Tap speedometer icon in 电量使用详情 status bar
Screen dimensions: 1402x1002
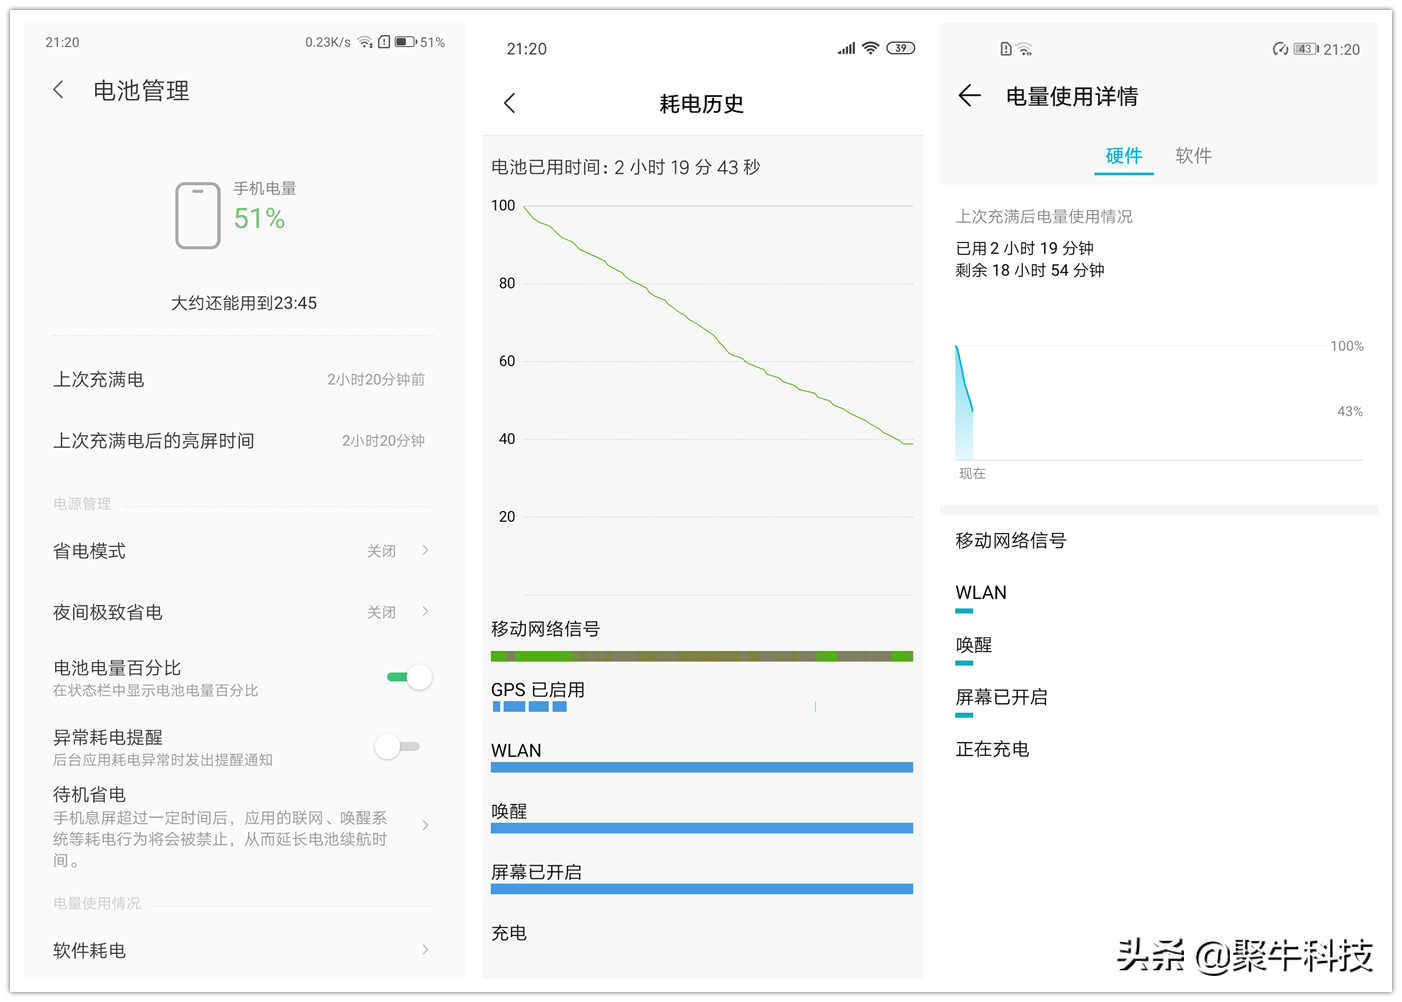(1280, 49)
